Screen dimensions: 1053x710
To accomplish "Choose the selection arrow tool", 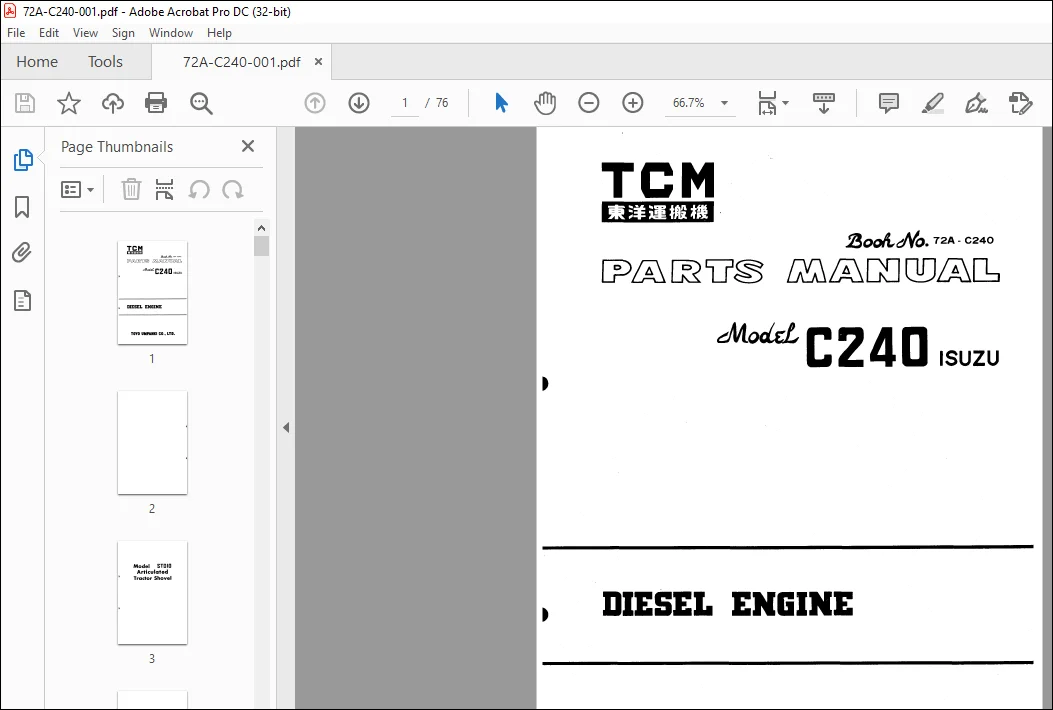I will pos(502,103).
